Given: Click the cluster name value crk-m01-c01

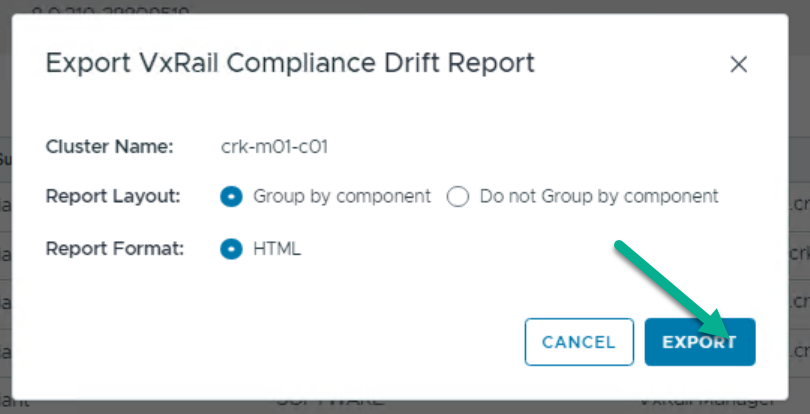Looking at the screenshot, I should 274,147.
